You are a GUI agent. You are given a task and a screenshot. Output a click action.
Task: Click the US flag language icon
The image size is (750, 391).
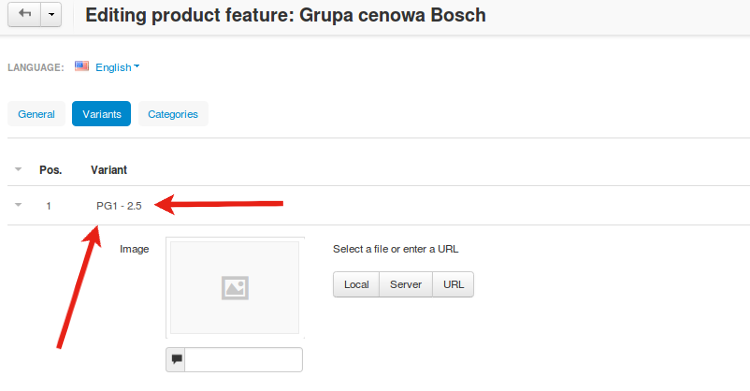click(82, 67)
